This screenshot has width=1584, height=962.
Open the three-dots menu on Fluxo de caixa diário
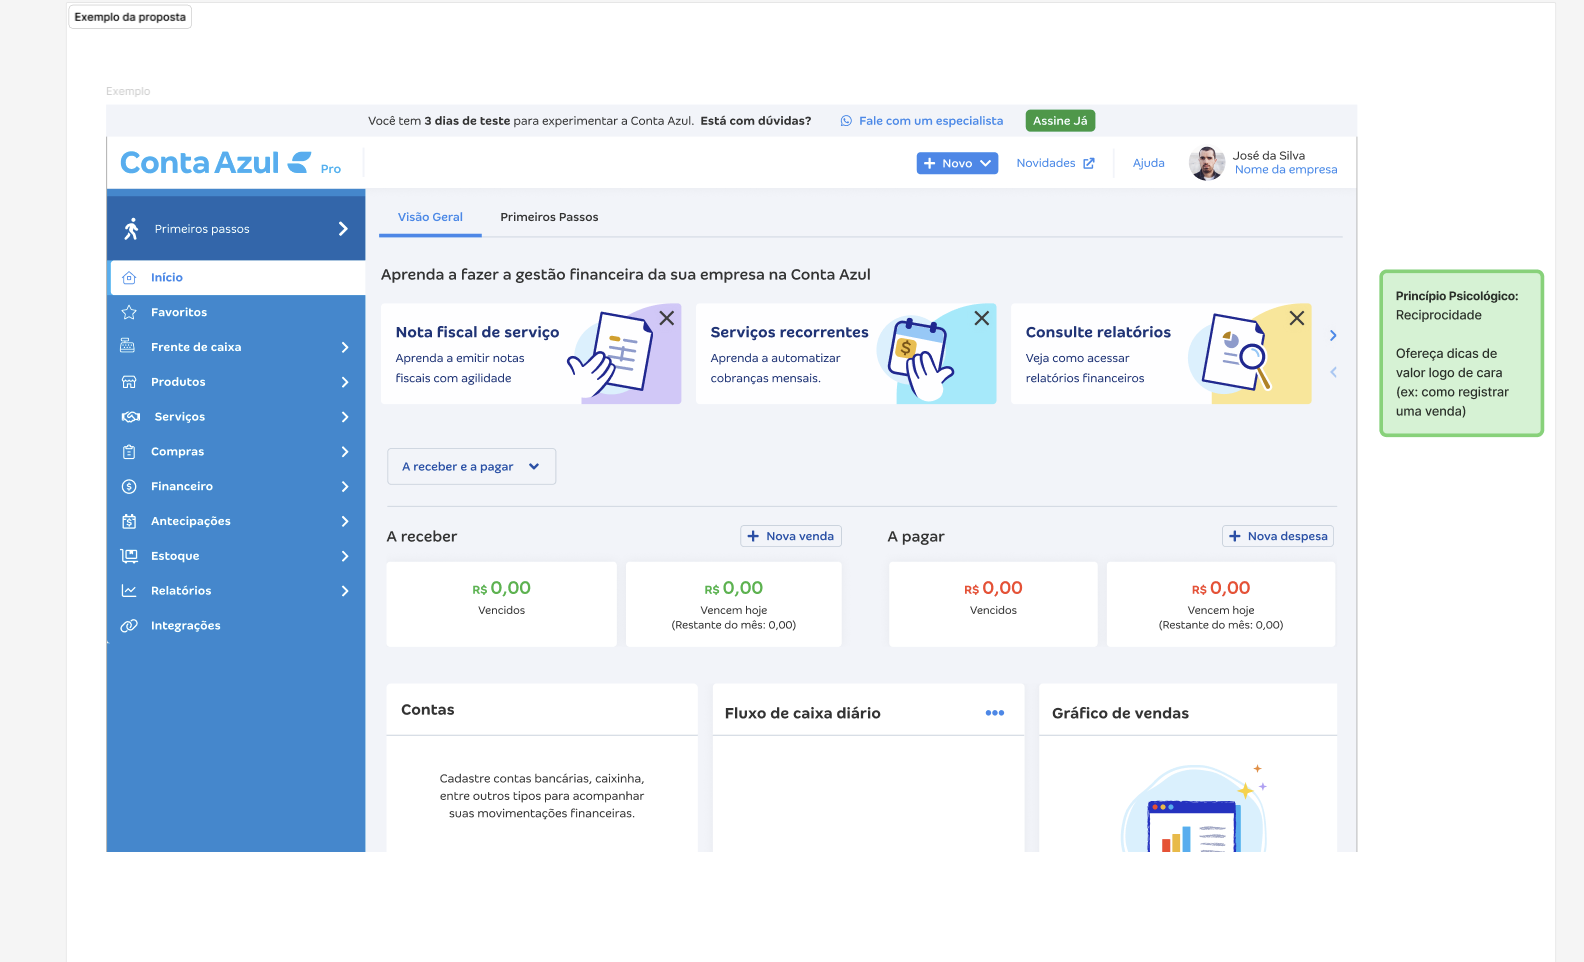pos(995,713)
